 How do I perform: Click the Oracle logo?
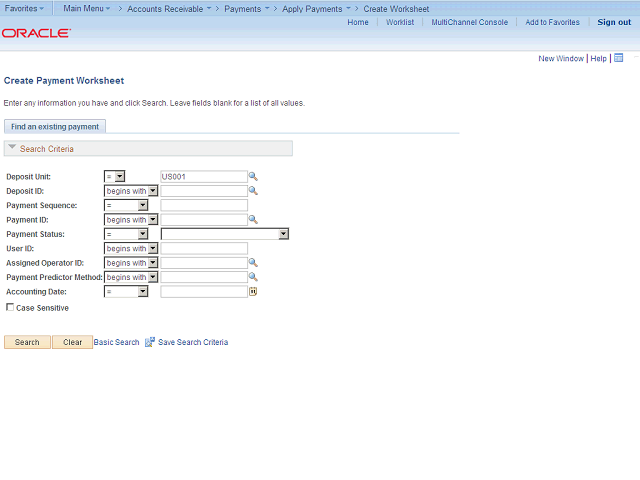(x=36, y=33)
